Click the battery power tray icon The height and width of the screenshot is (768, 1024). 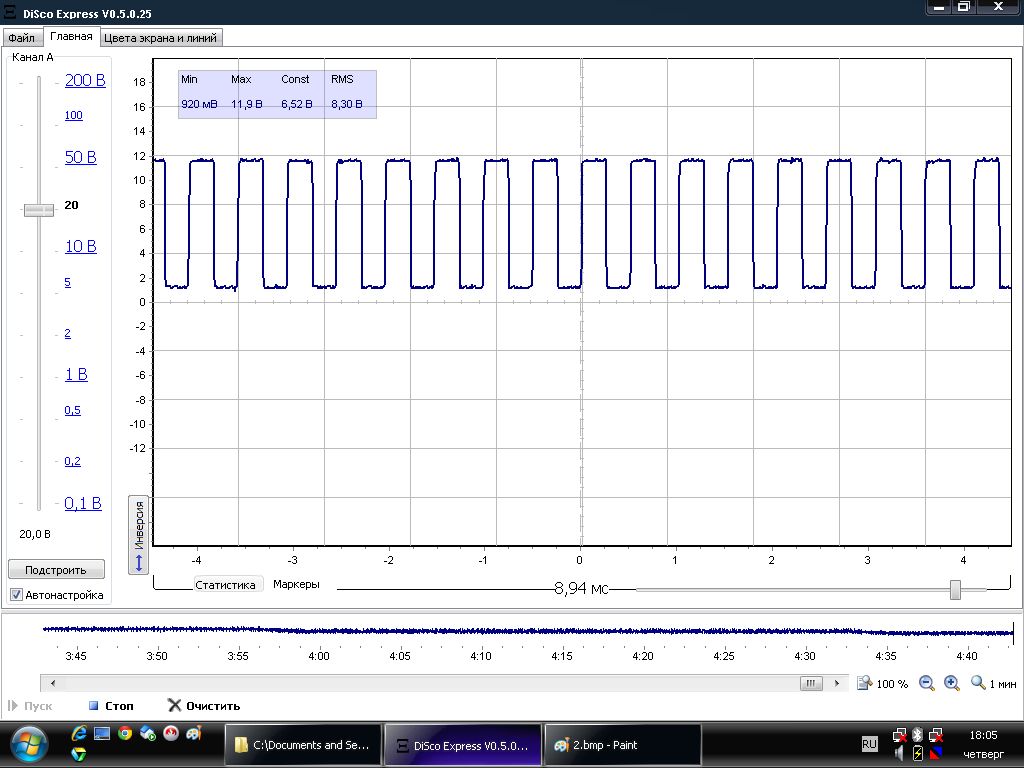(918, 753)
